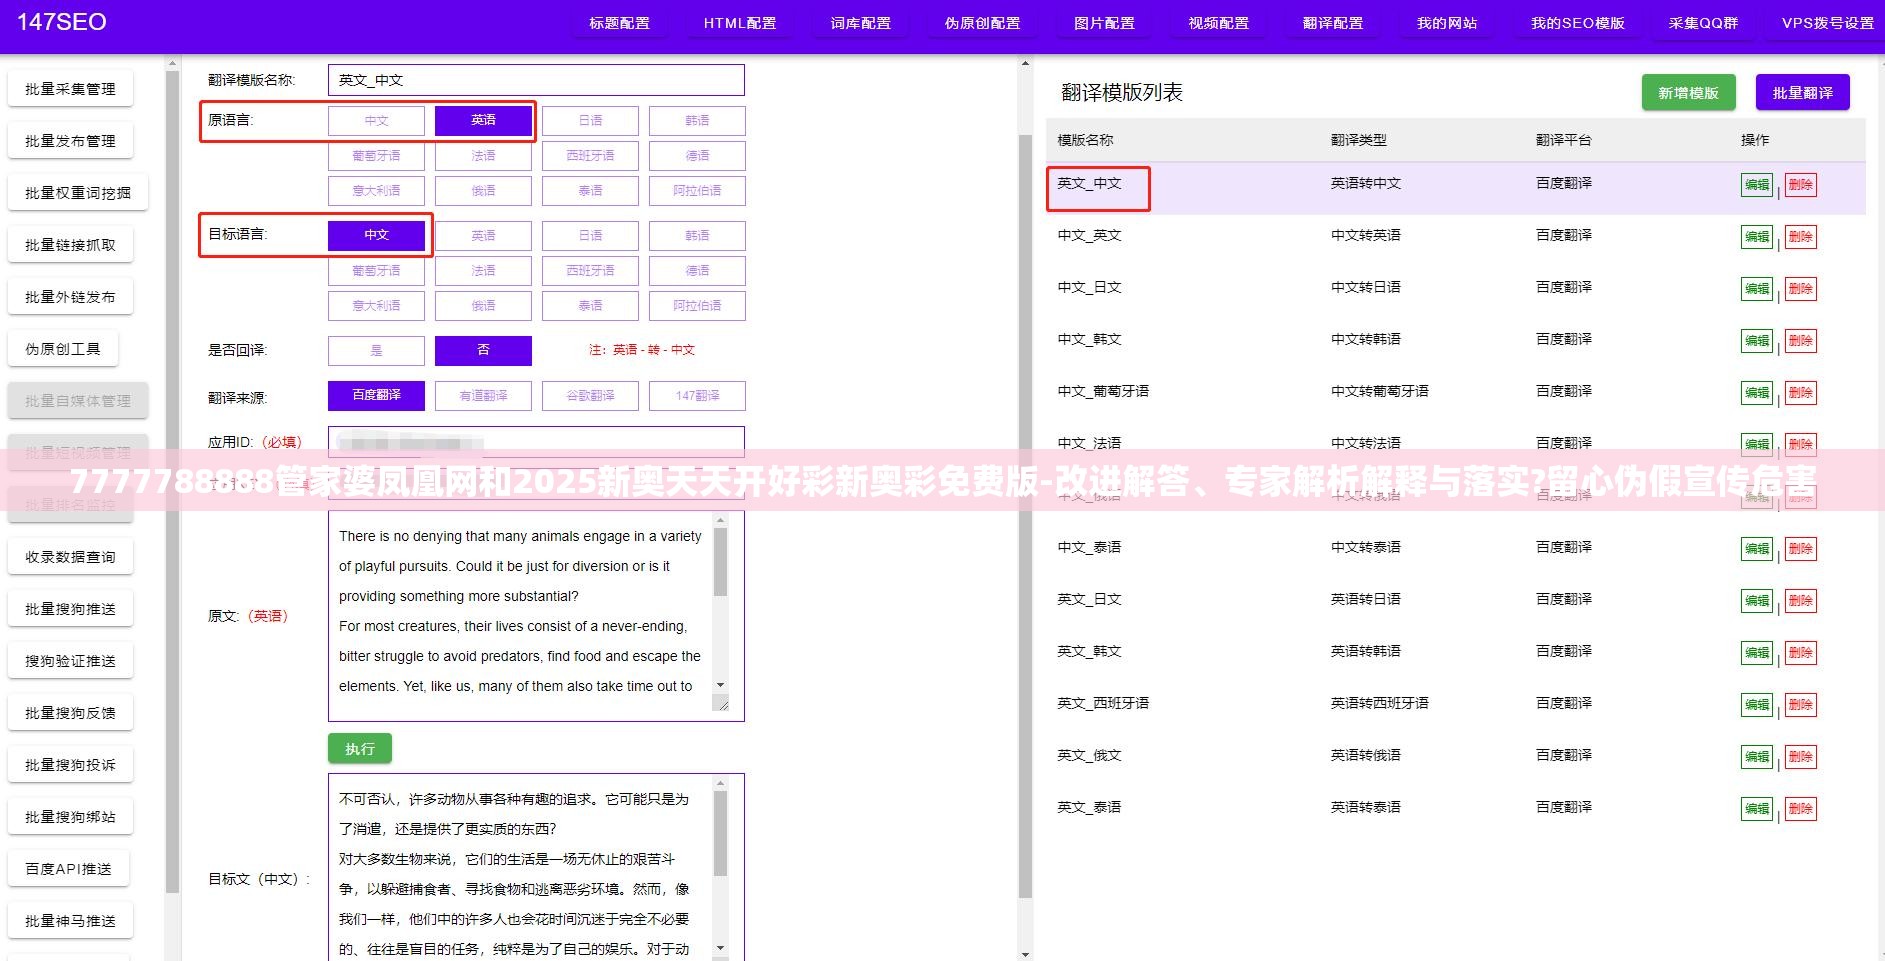
Task: Set the target language (目标语言) to 英语
Action: 483,236
